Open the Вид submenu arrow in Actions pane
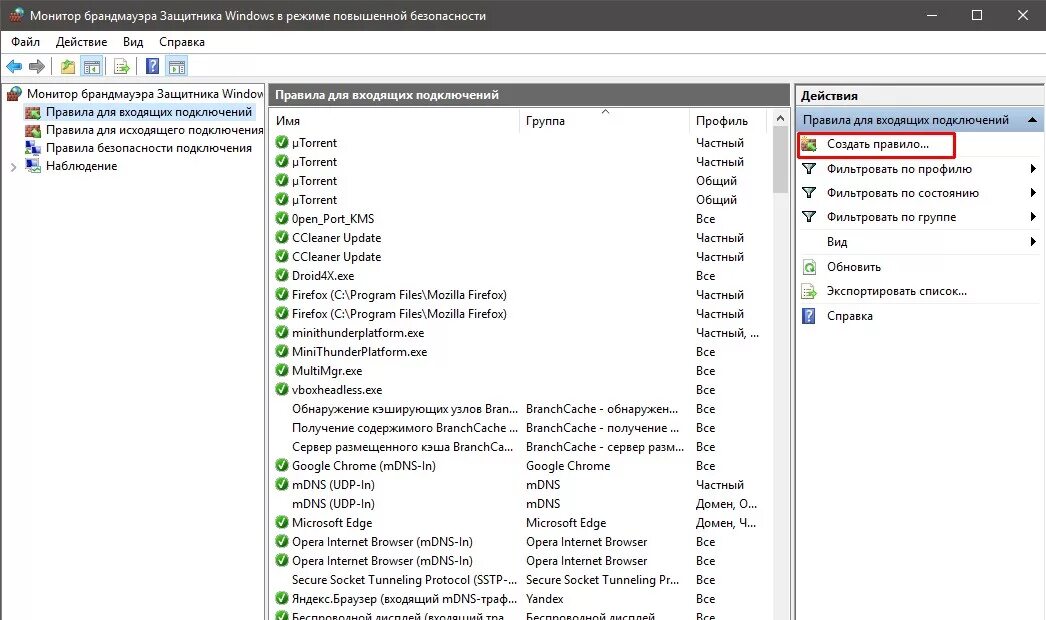This screenshot has height=620, width=1046. tap(1033, 242)
